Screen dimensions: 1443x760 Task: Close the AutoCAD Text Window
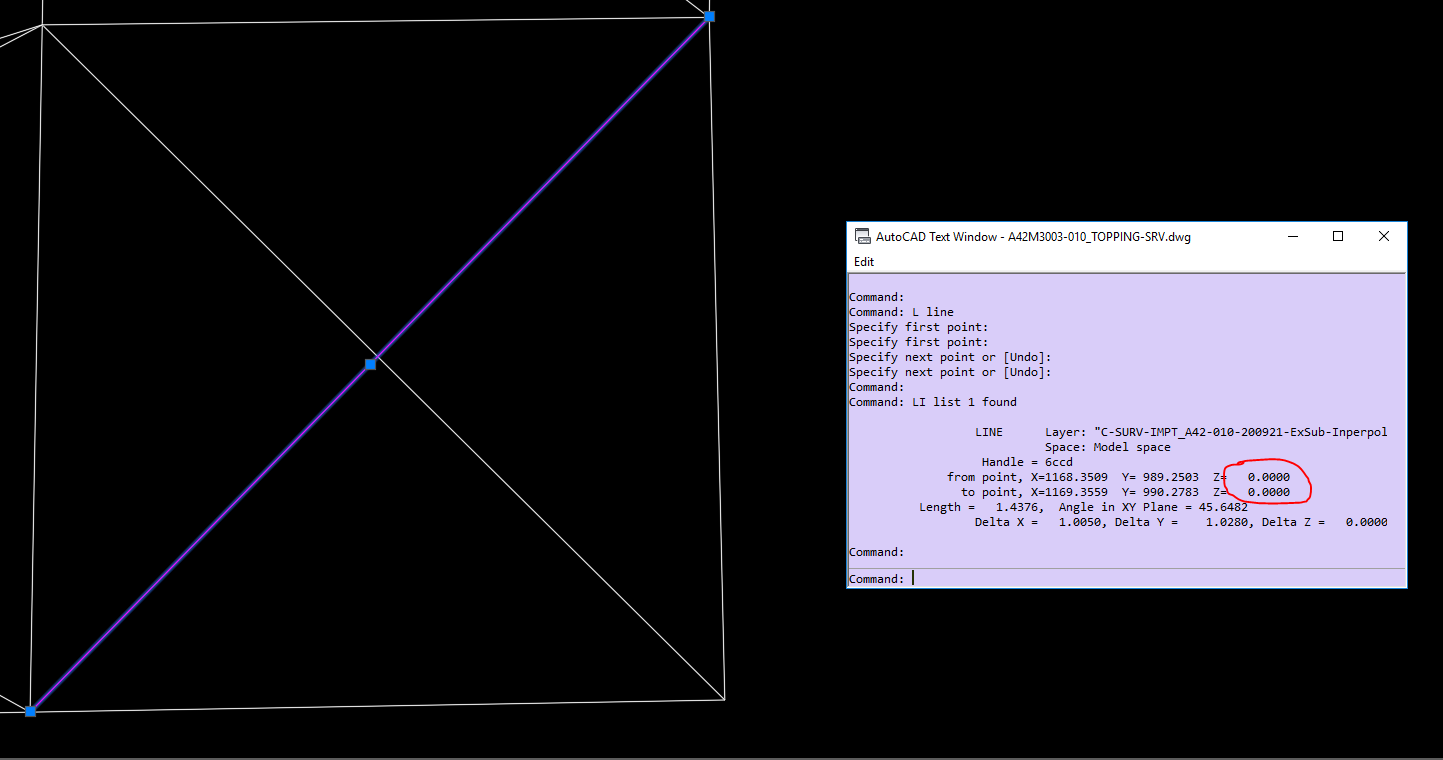[x=1383, y=237]
